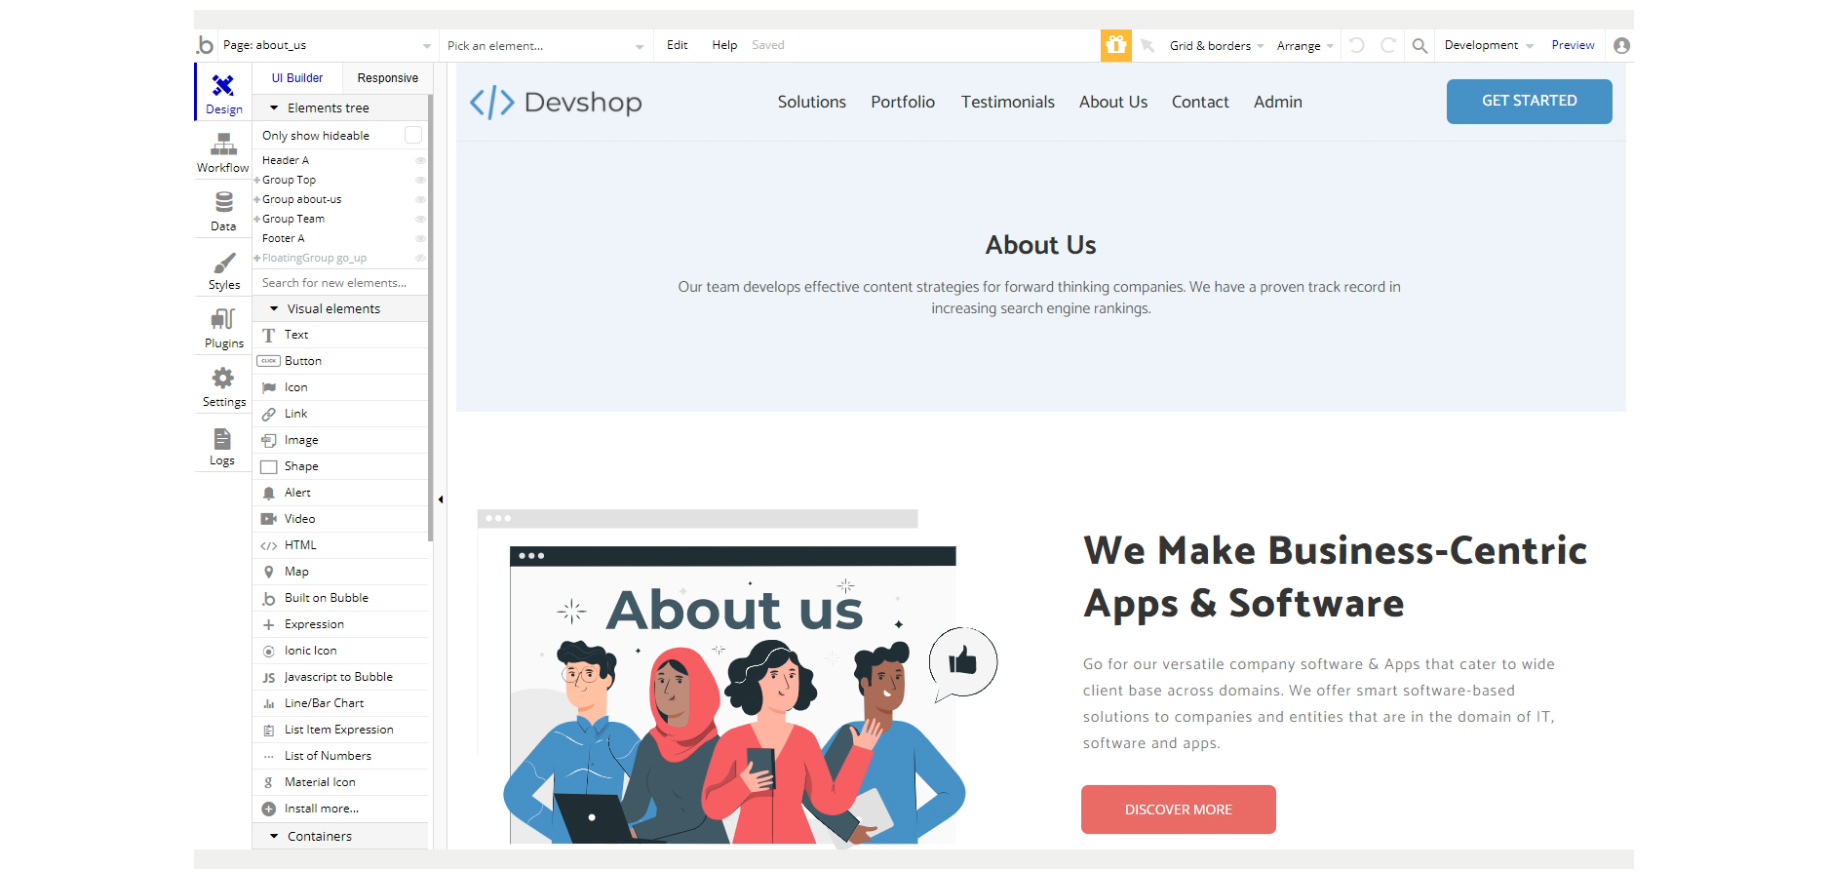1830x874 pixels.
Task: Switch to the UI Builder tab
Action: 297,78
